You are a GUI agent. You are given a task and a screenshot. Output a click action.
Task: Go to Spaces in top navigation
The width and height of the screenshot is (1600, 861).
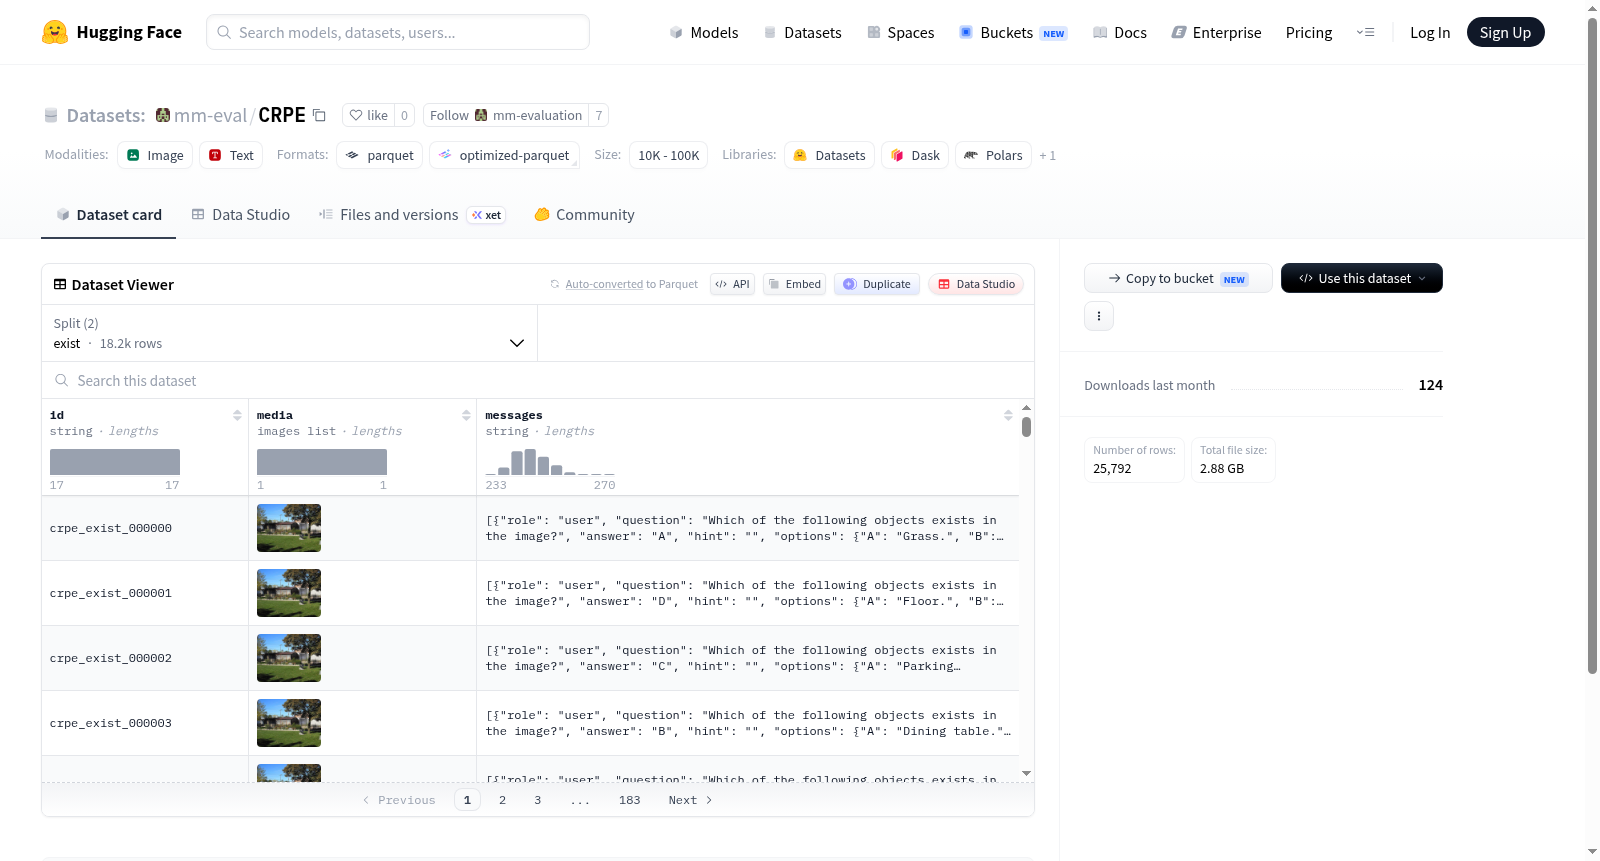click(900, 32)
